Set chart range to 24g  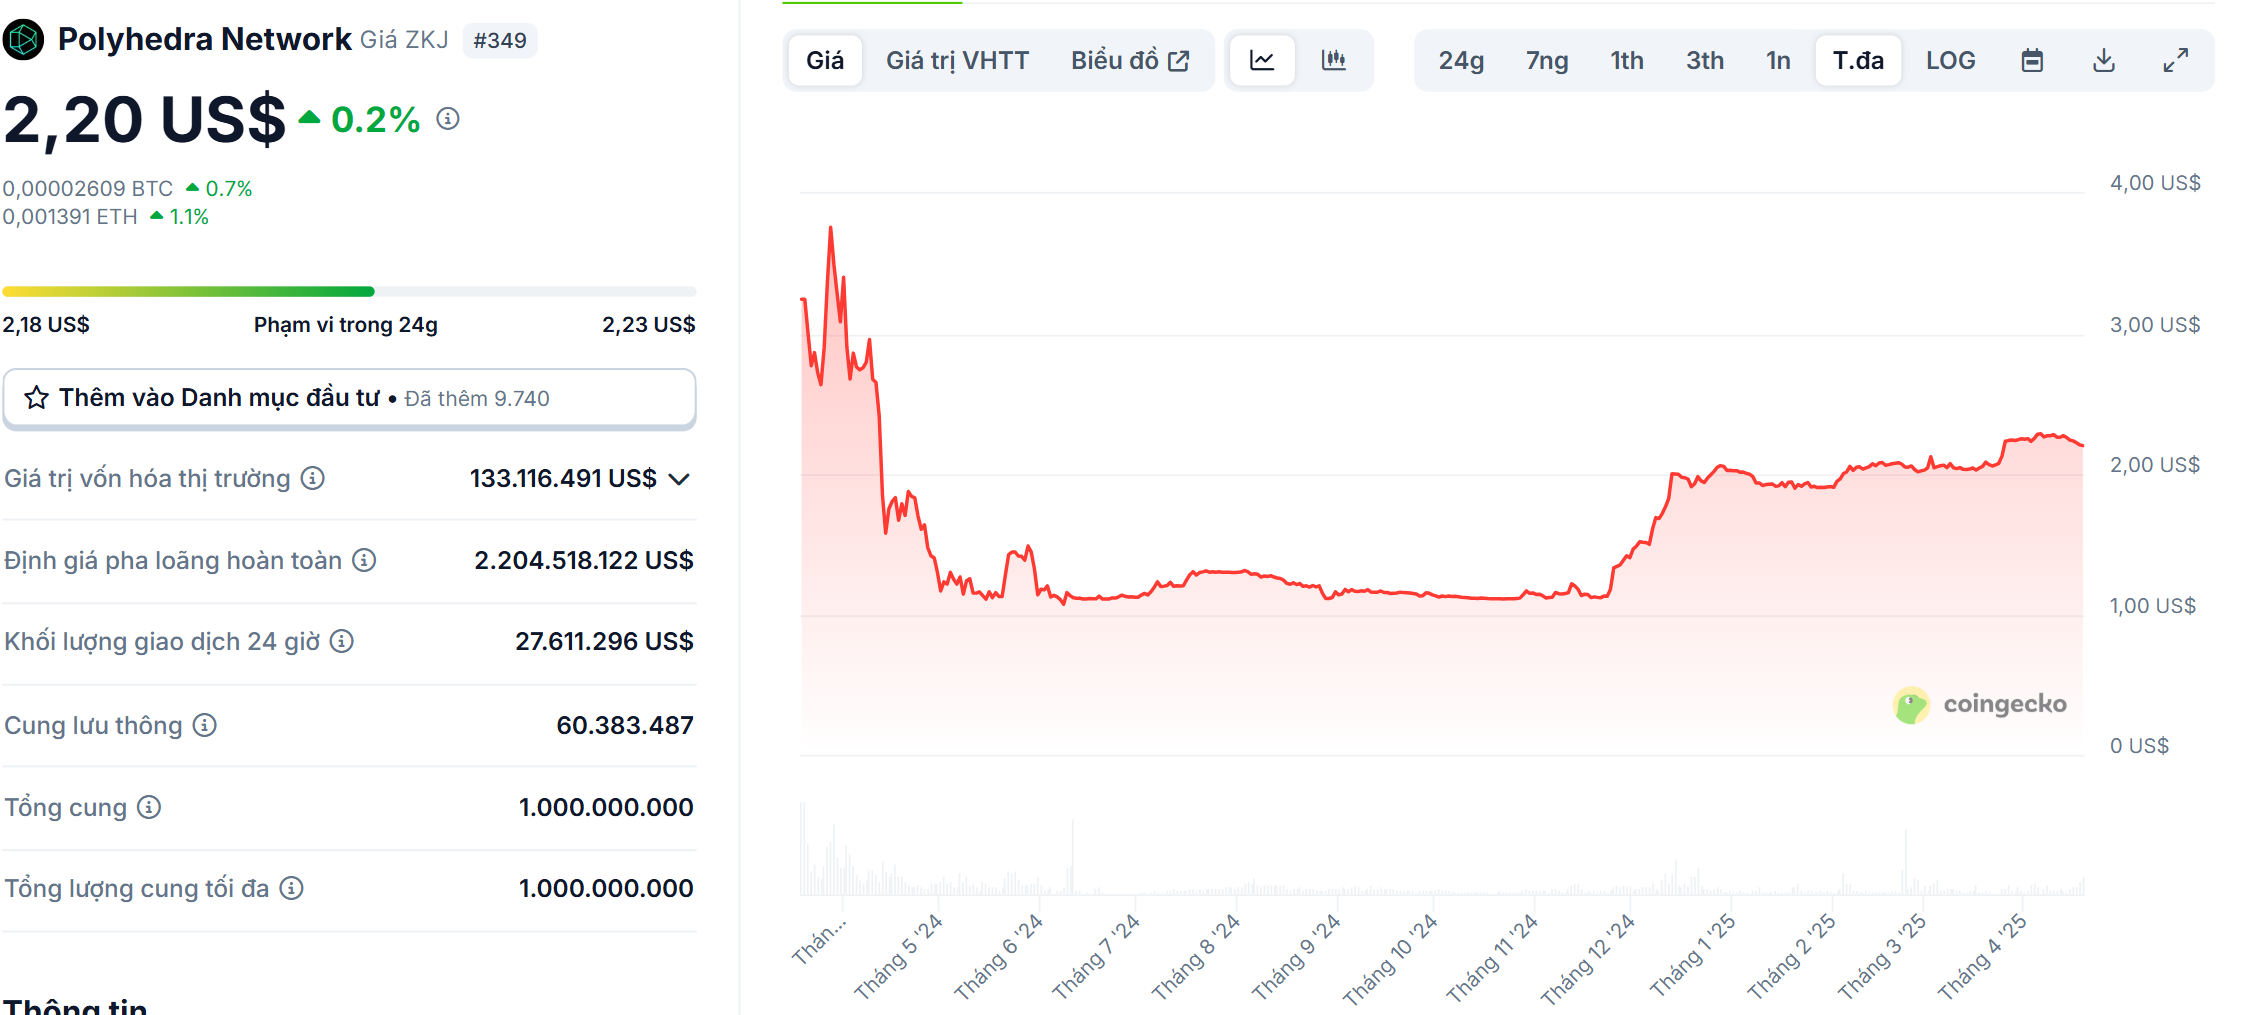coord(1461,61)
